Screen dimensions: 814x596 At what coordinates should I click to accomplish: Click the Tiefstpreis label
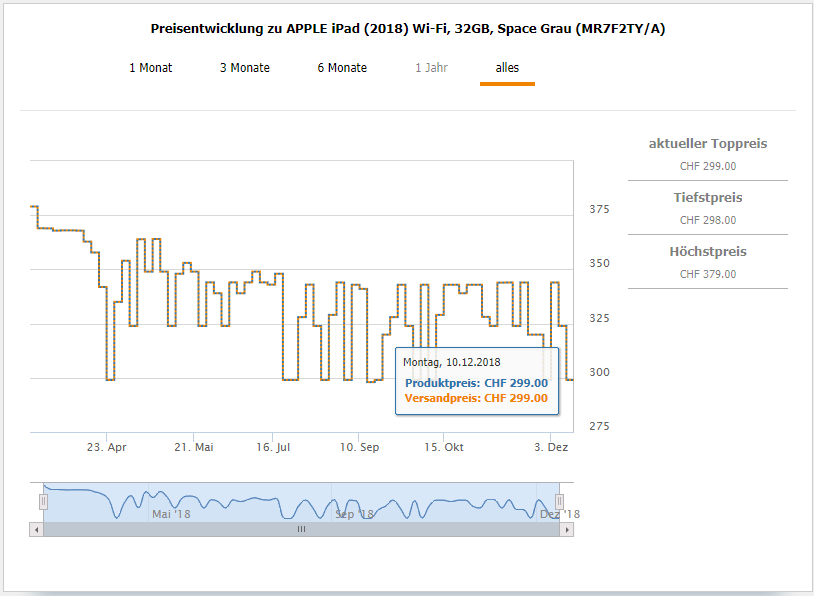pos(708,198)
